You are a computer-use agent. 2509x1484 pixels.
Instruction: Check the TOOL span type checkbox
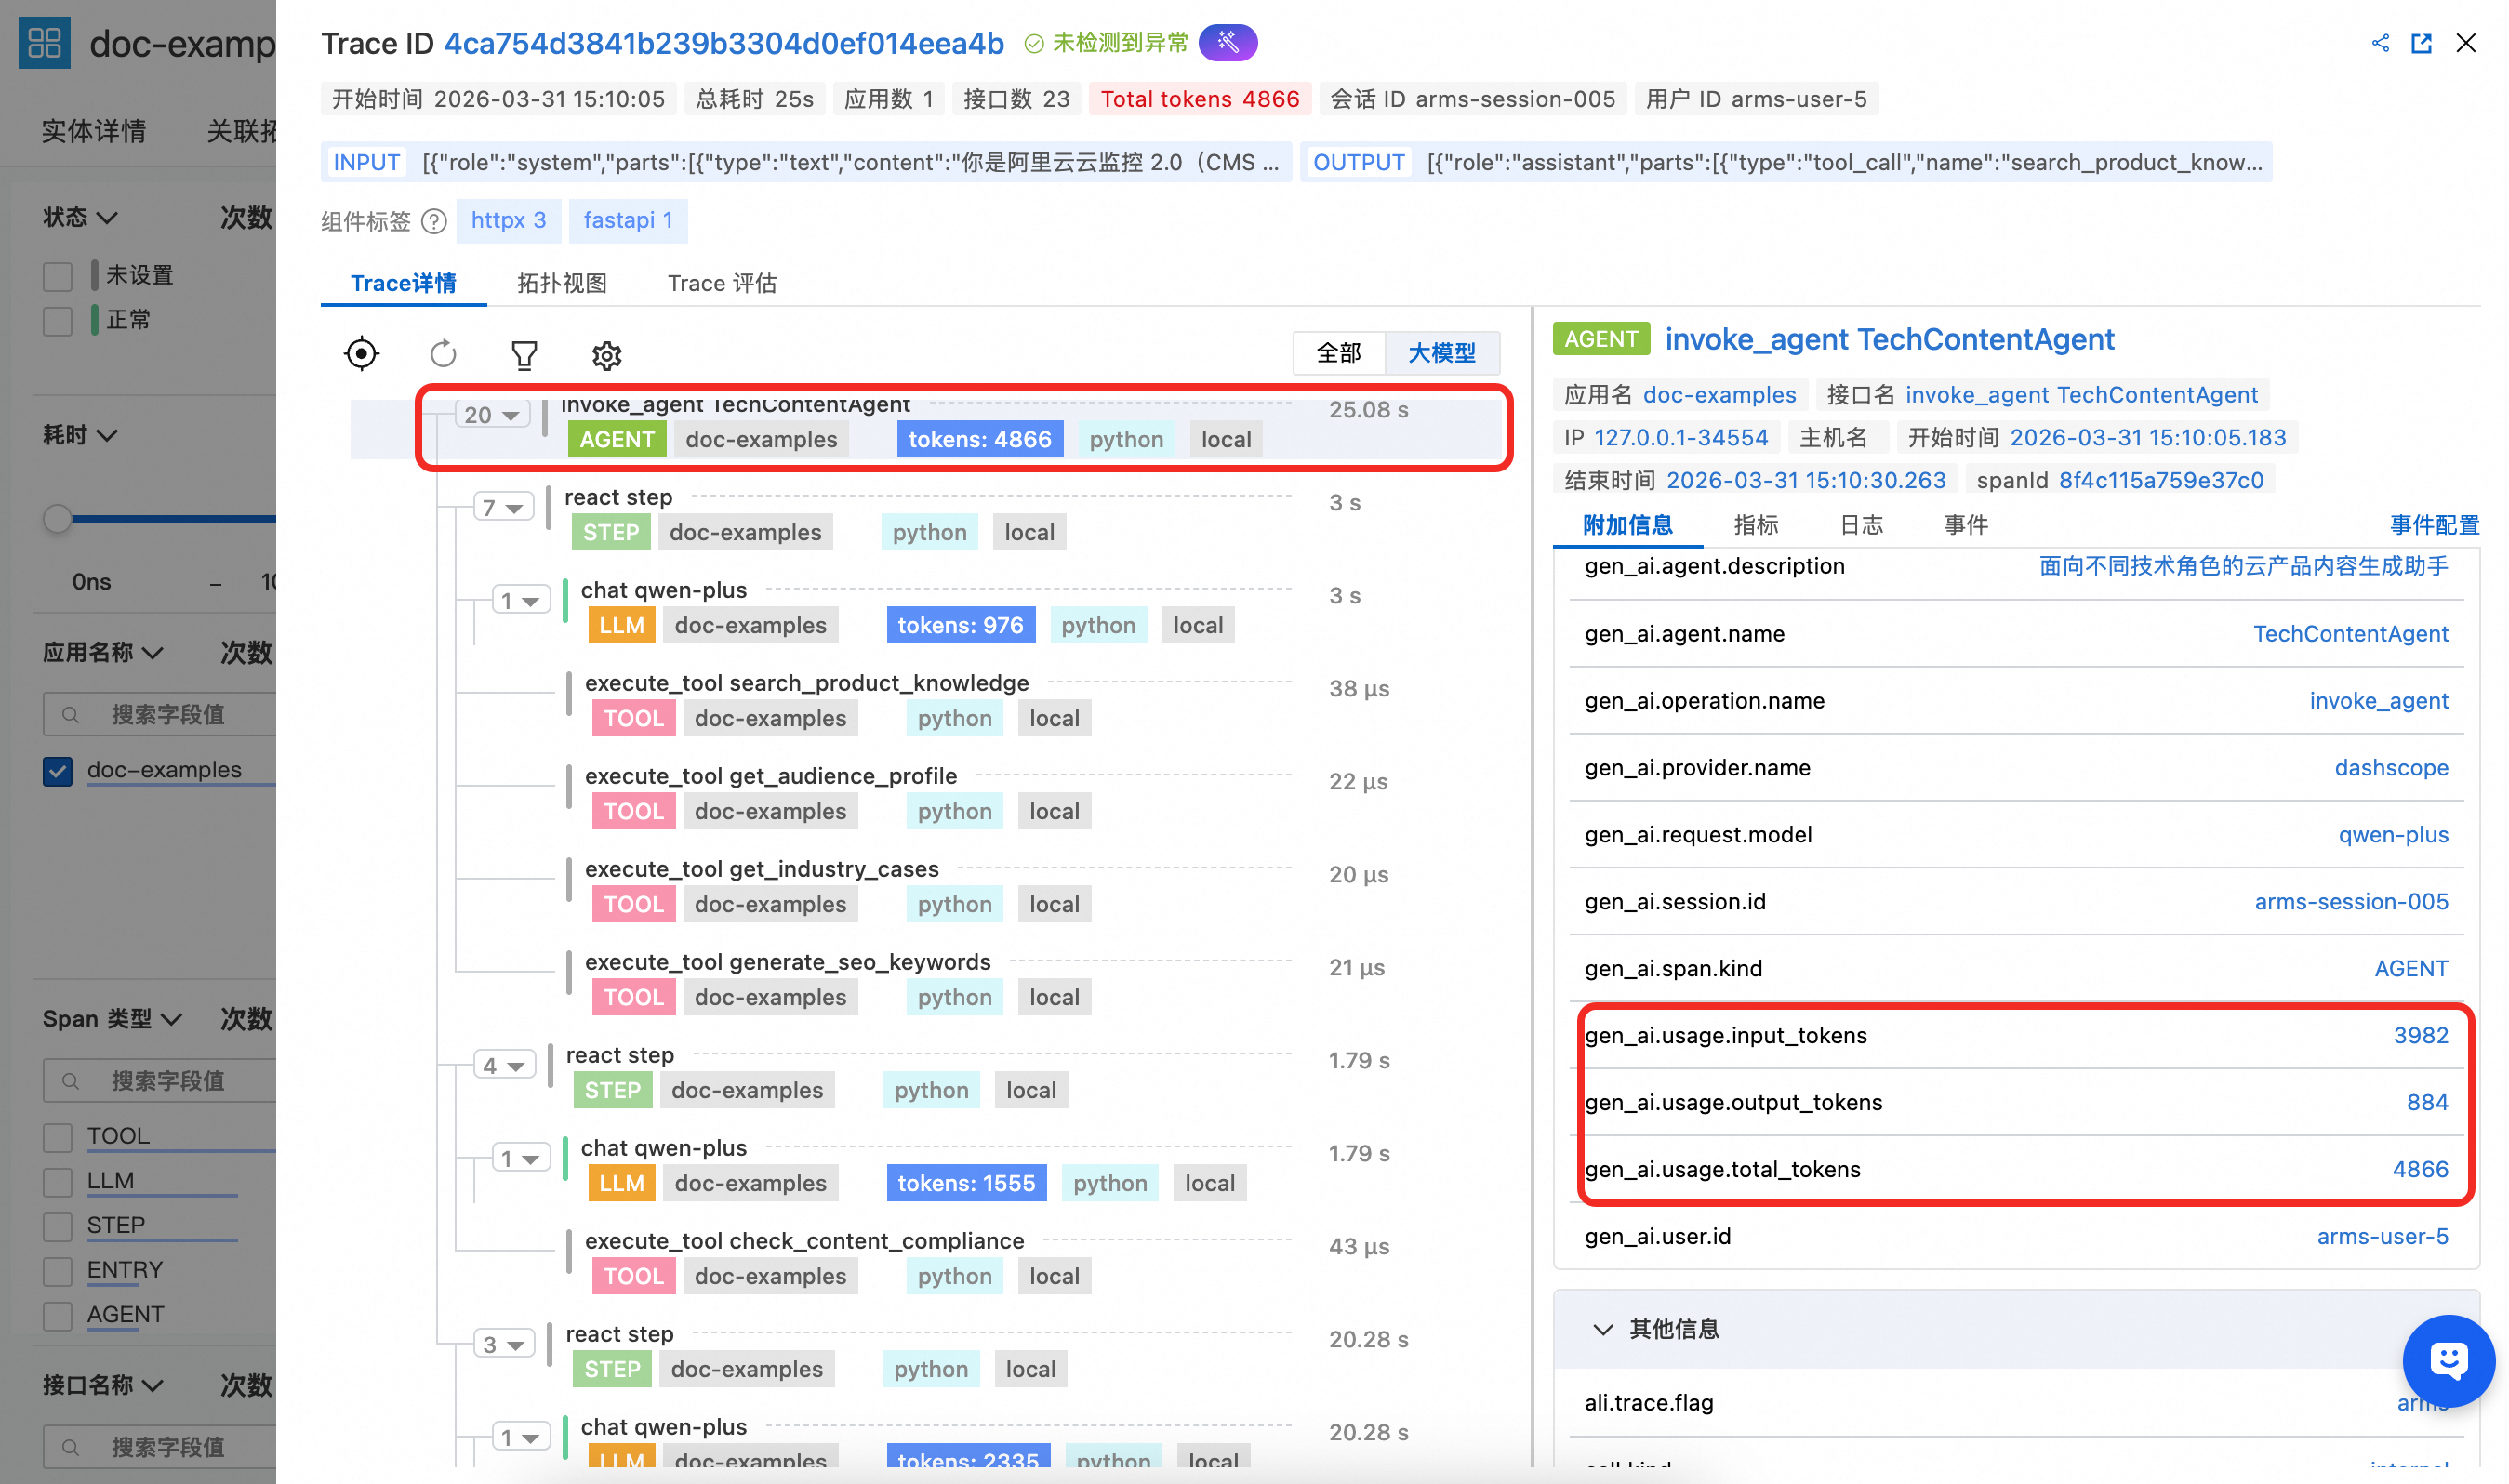(58, 1137)
